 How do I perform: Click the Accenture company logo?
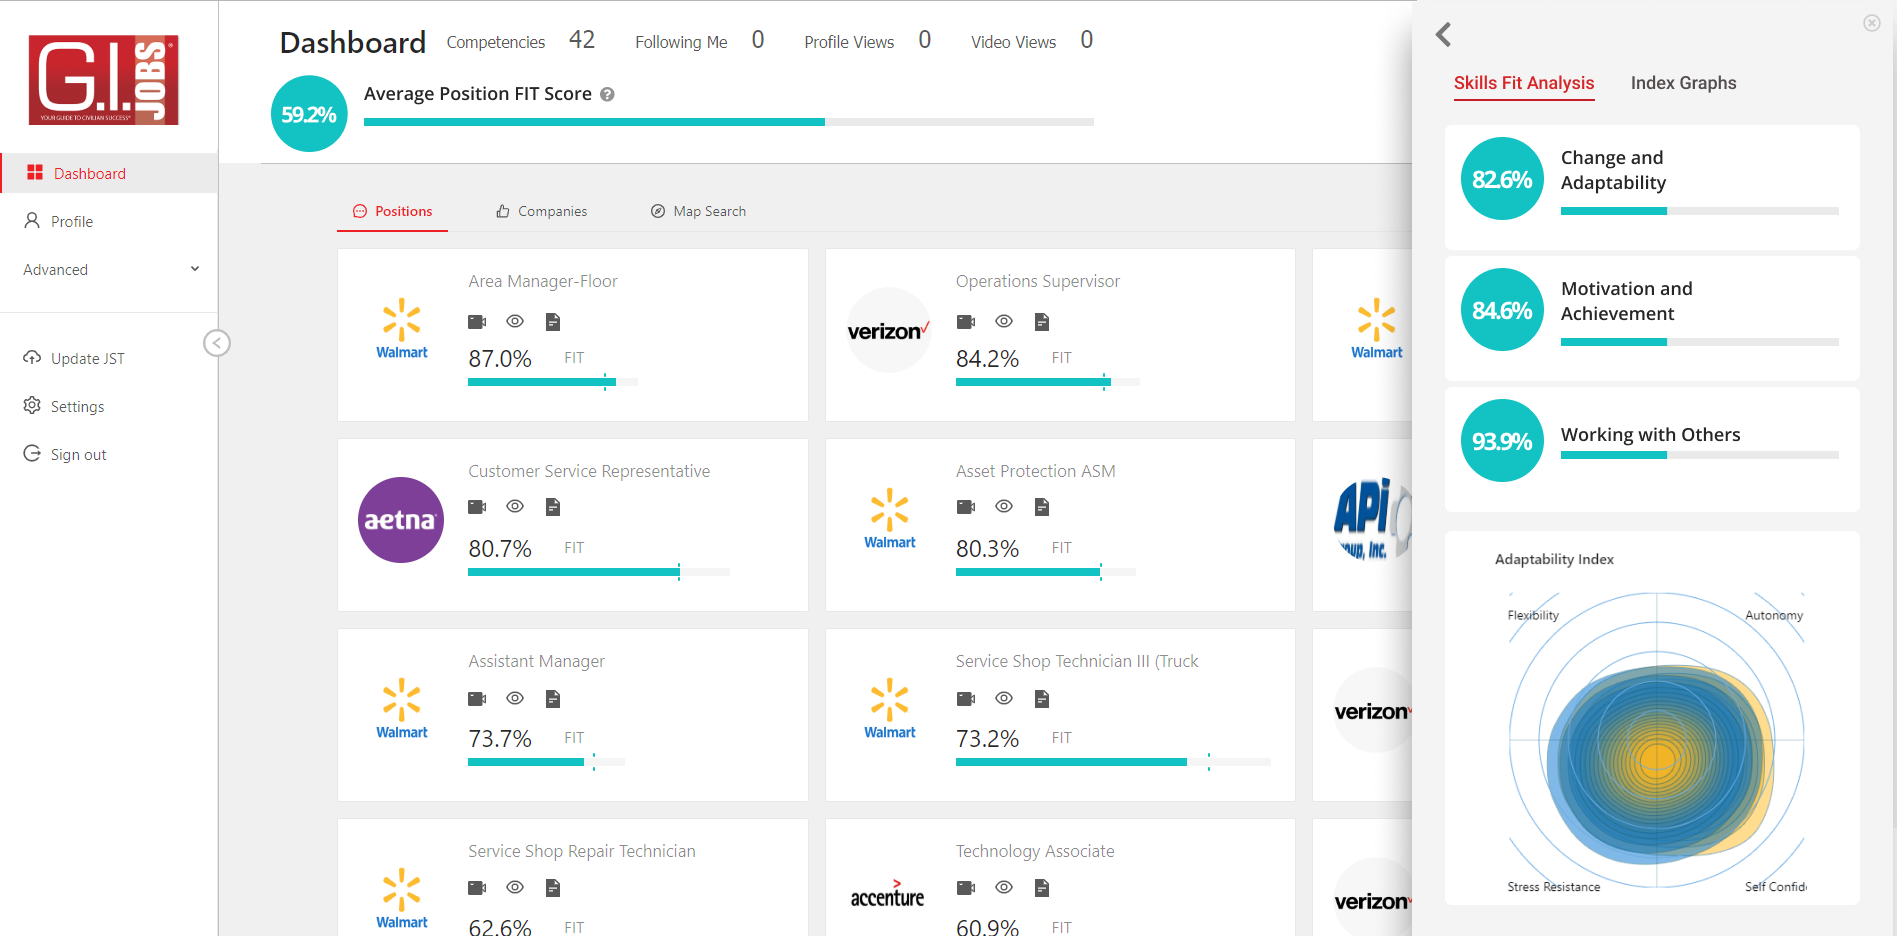[888, 894]
